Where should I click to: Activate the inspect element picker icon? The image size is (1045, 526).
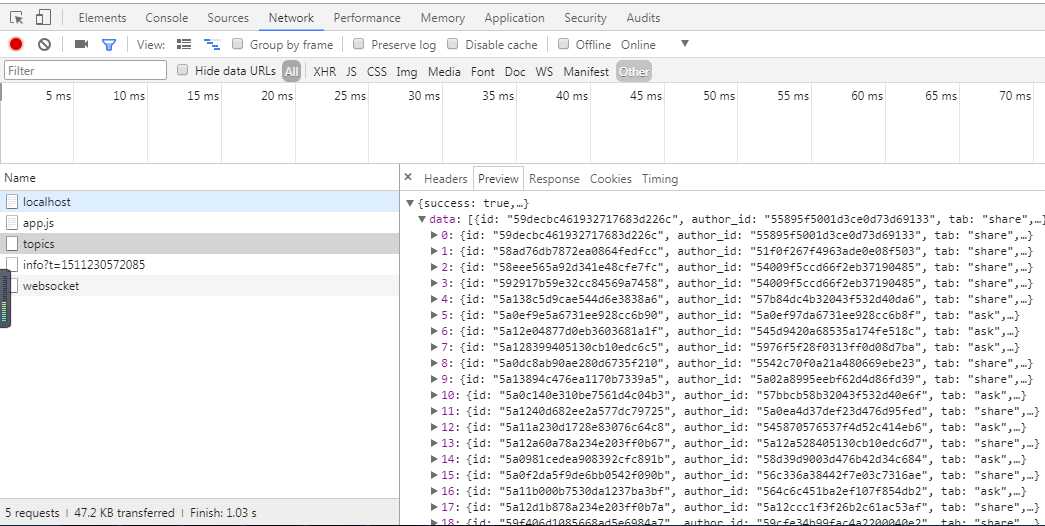[17, 18]
